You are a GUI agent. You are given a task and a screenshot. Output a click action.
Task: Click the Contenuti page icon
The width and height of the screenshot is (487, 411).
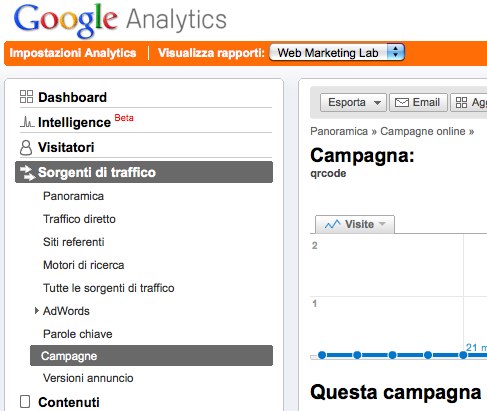25,402
